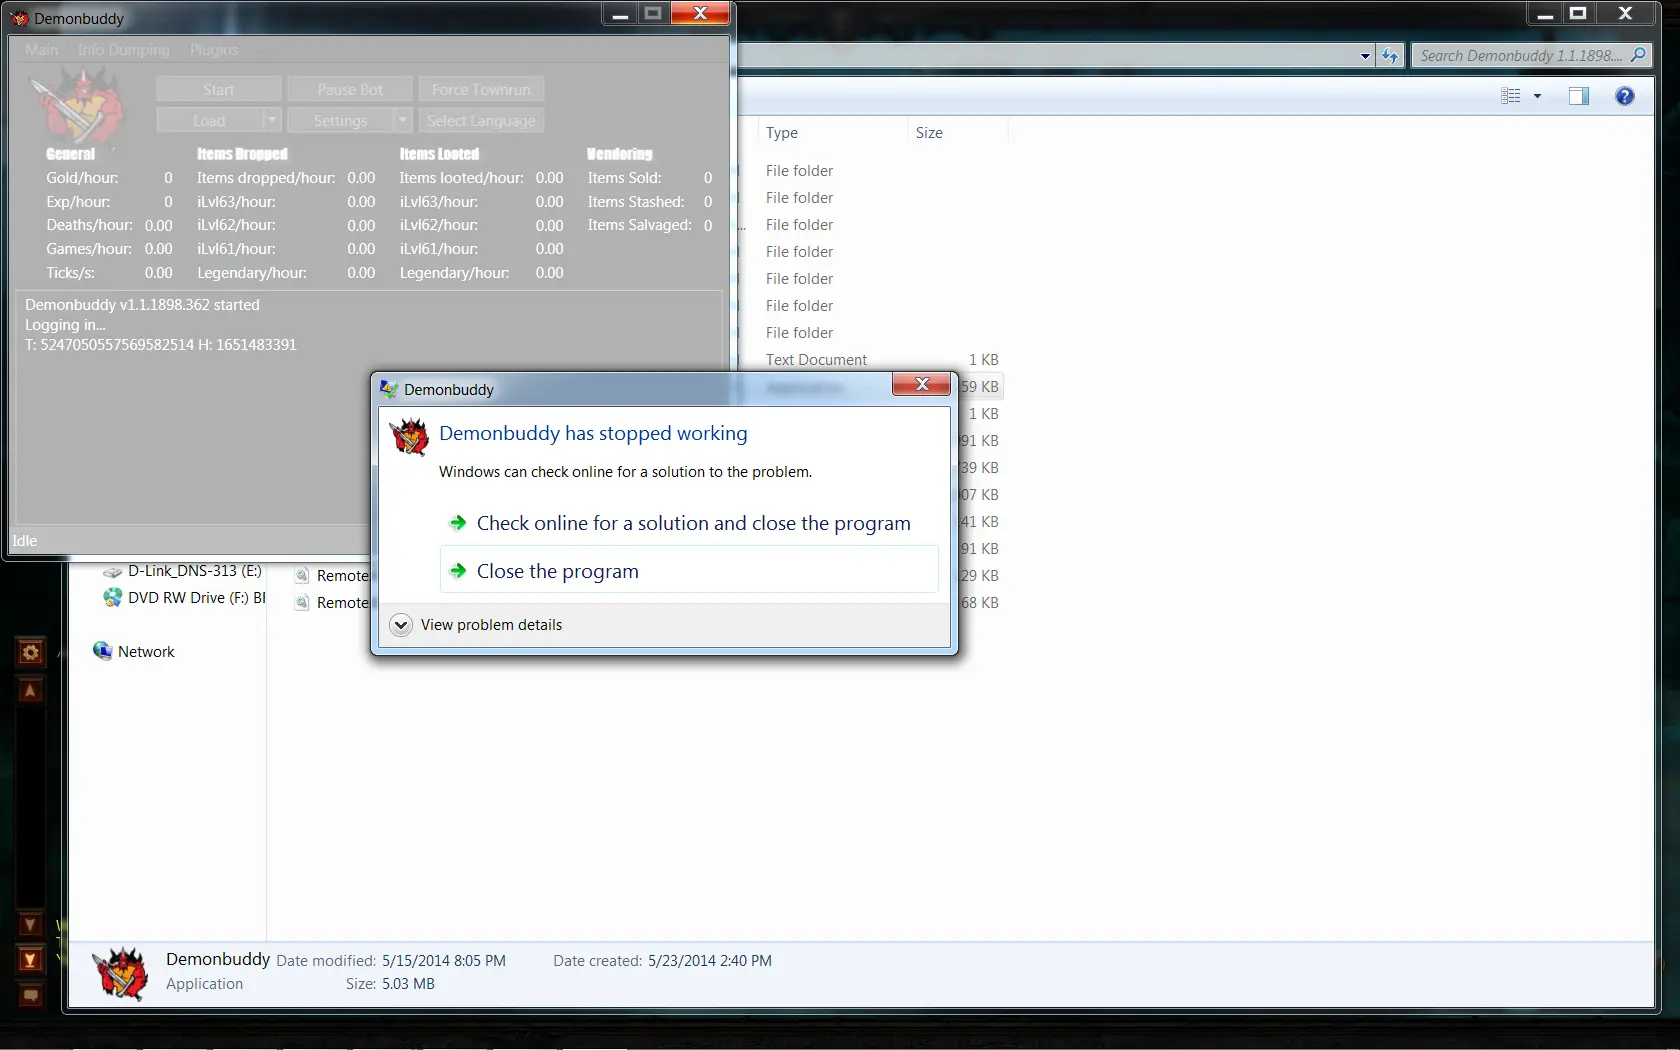Viewport: 1680px width, 1050px height.
Task: Click the Y icon on left game bar
Action: [x=31, y=960]
